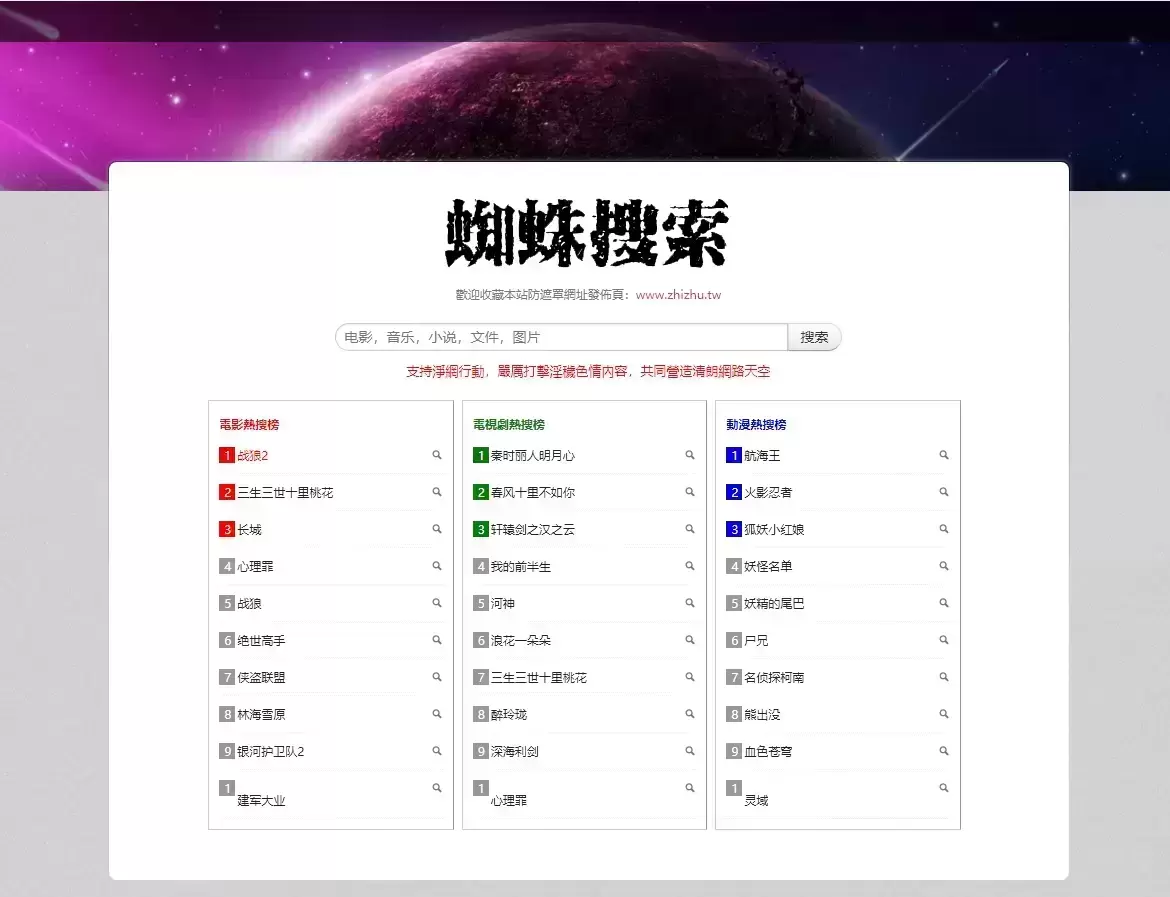This screenshot has height=897, width=1170.
Task: Click the magnifier next to 我的前半生
Action: (x=689, y=566)
